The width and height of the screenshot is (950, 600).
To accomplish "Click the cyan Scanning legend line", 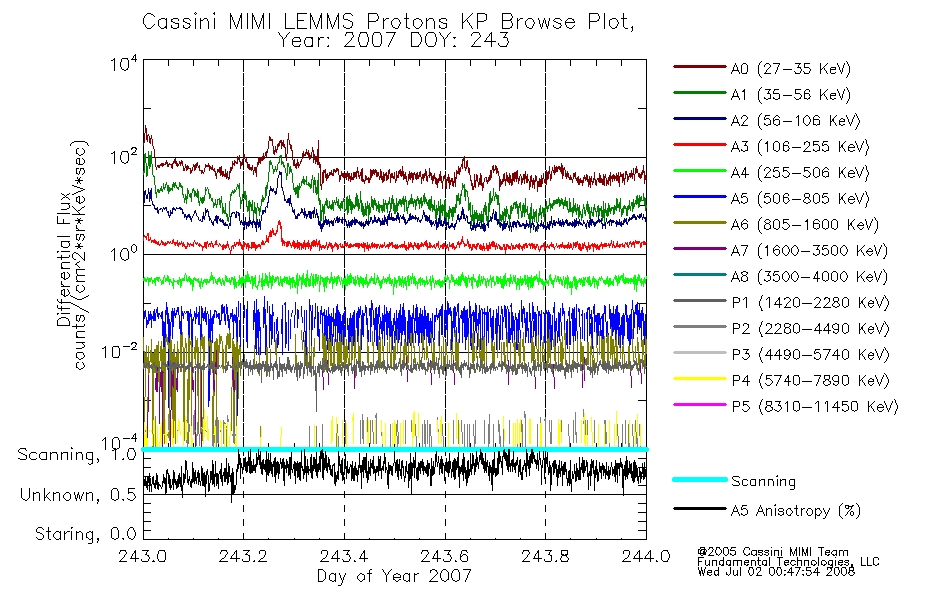I will tap(700, 479).
